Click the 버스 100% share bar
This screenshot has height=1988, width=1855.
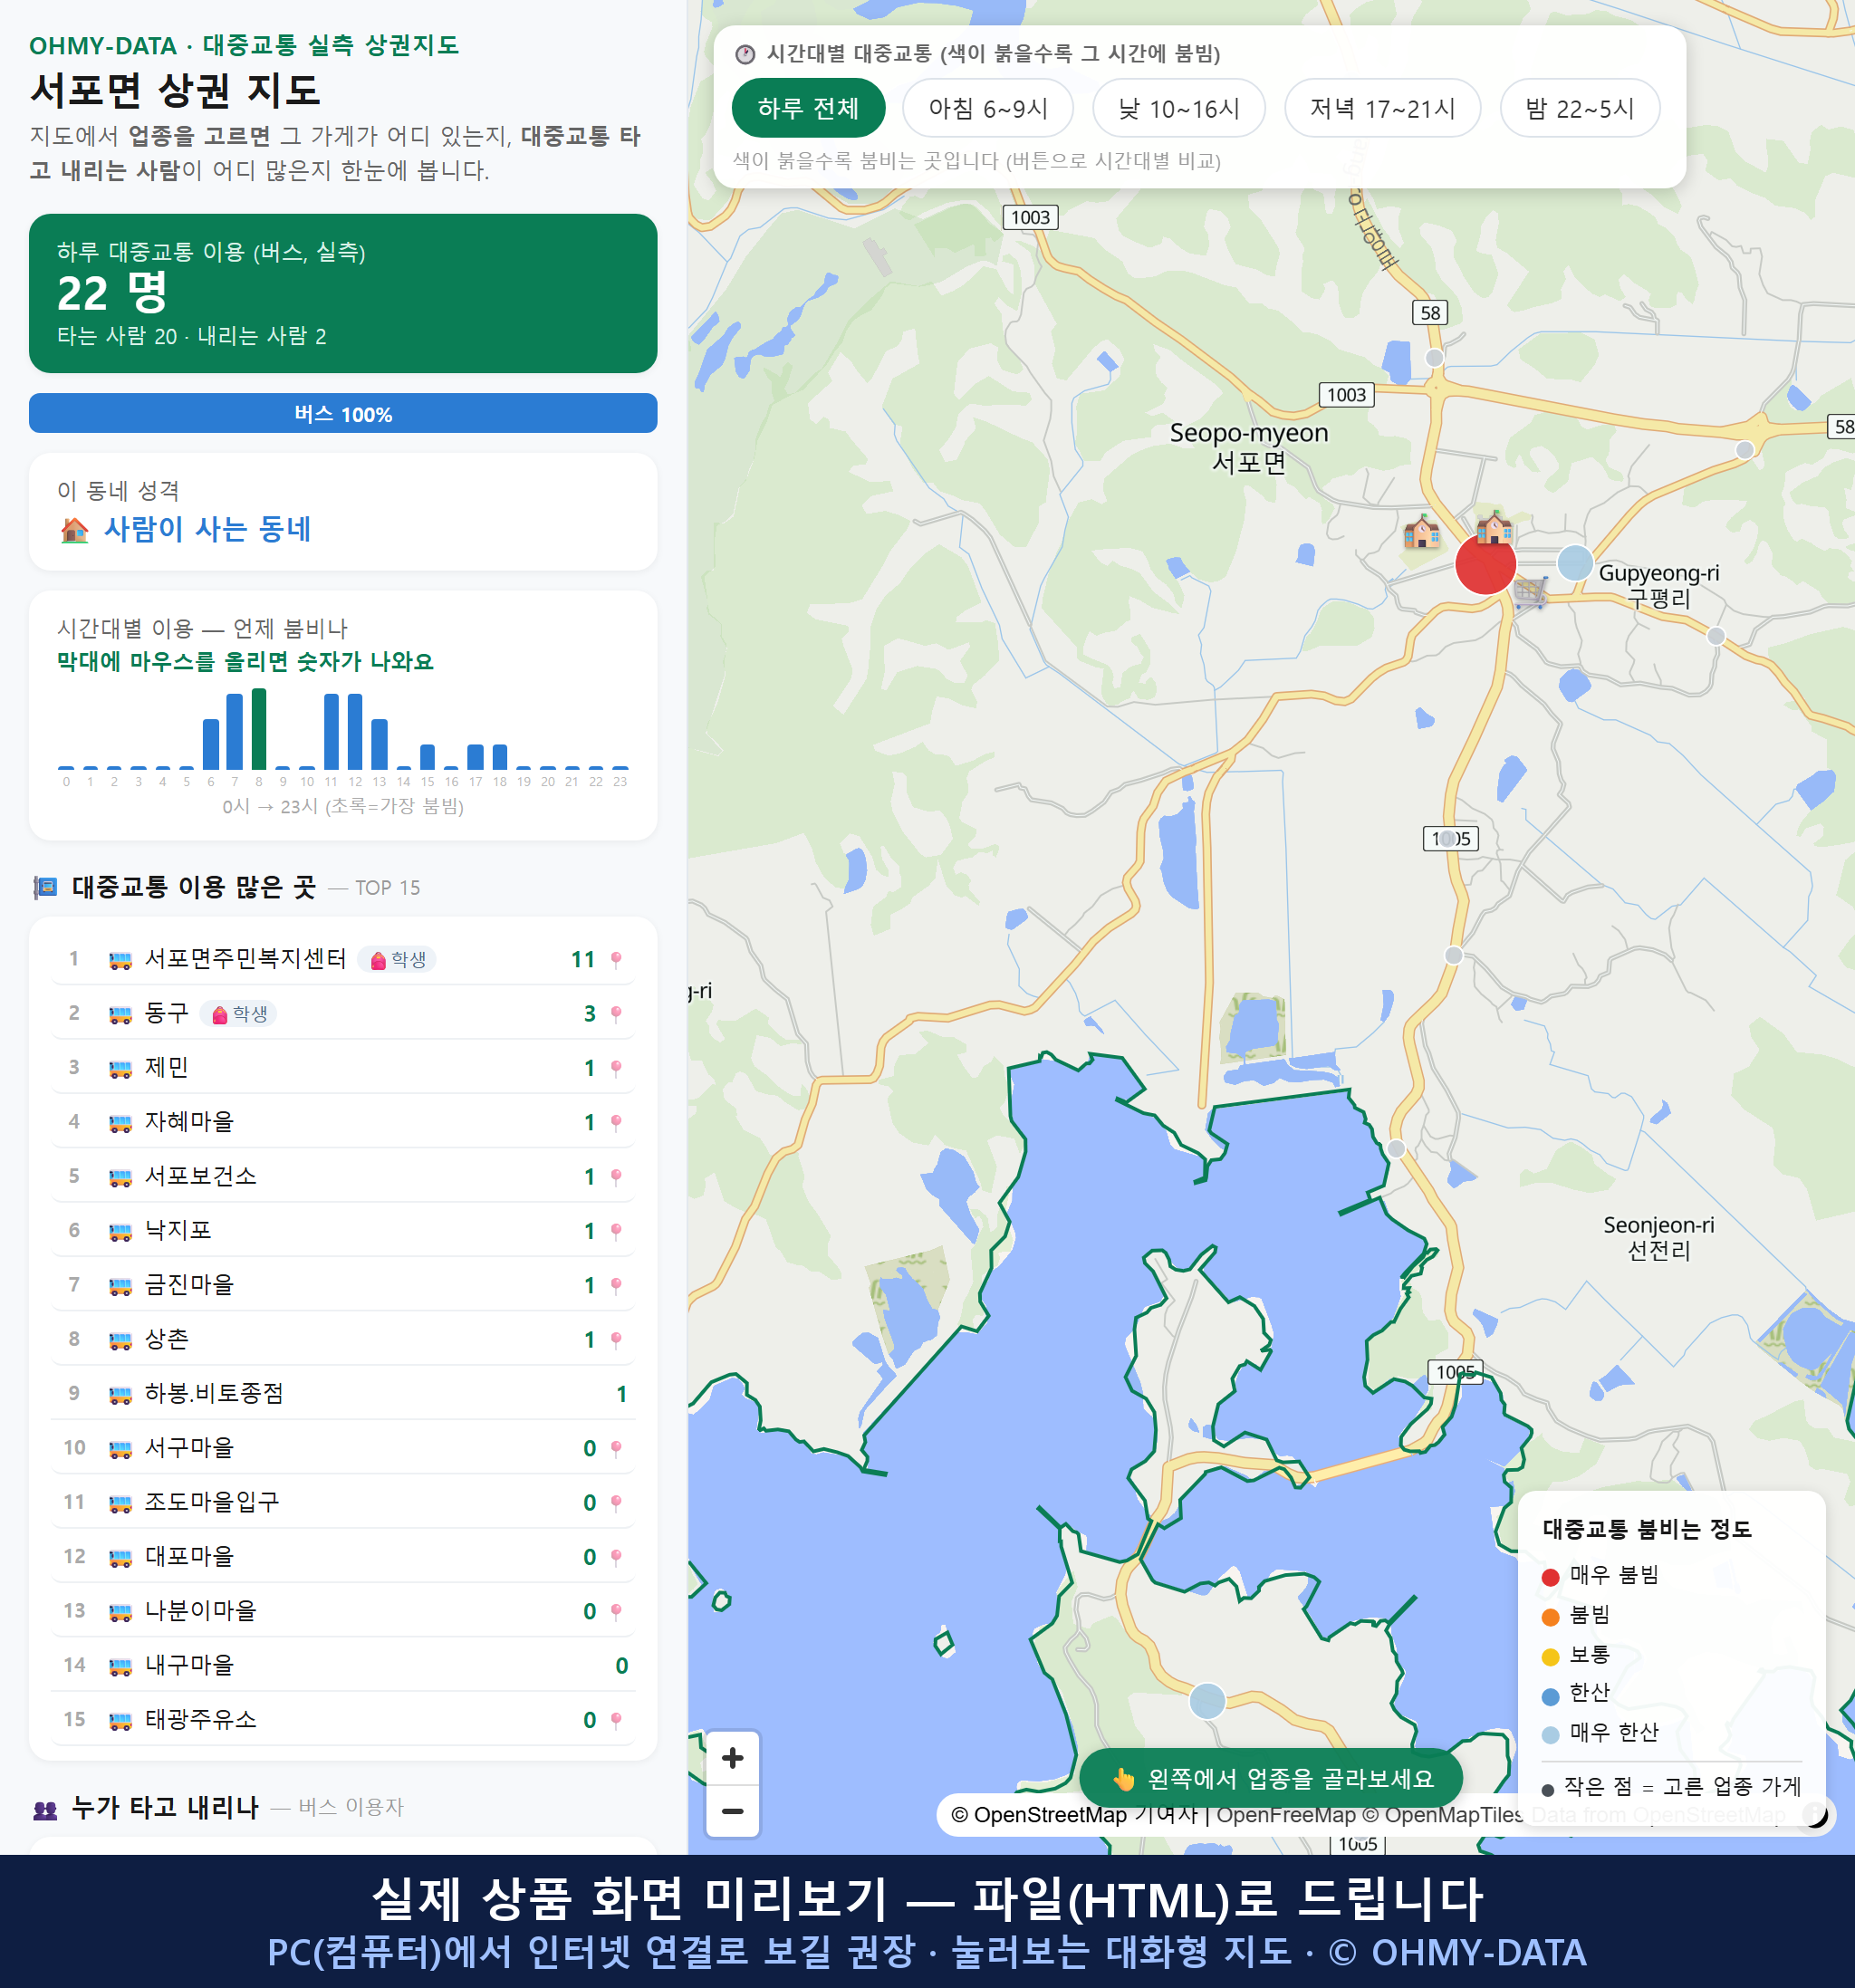click(343, 413)
